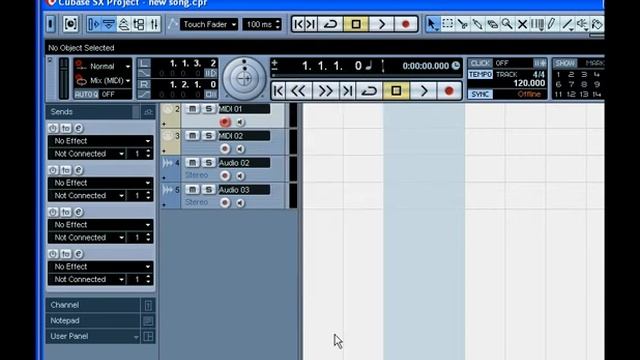Click Stop in Transport panel
This screenshot has height=360, width=640.
396,91
